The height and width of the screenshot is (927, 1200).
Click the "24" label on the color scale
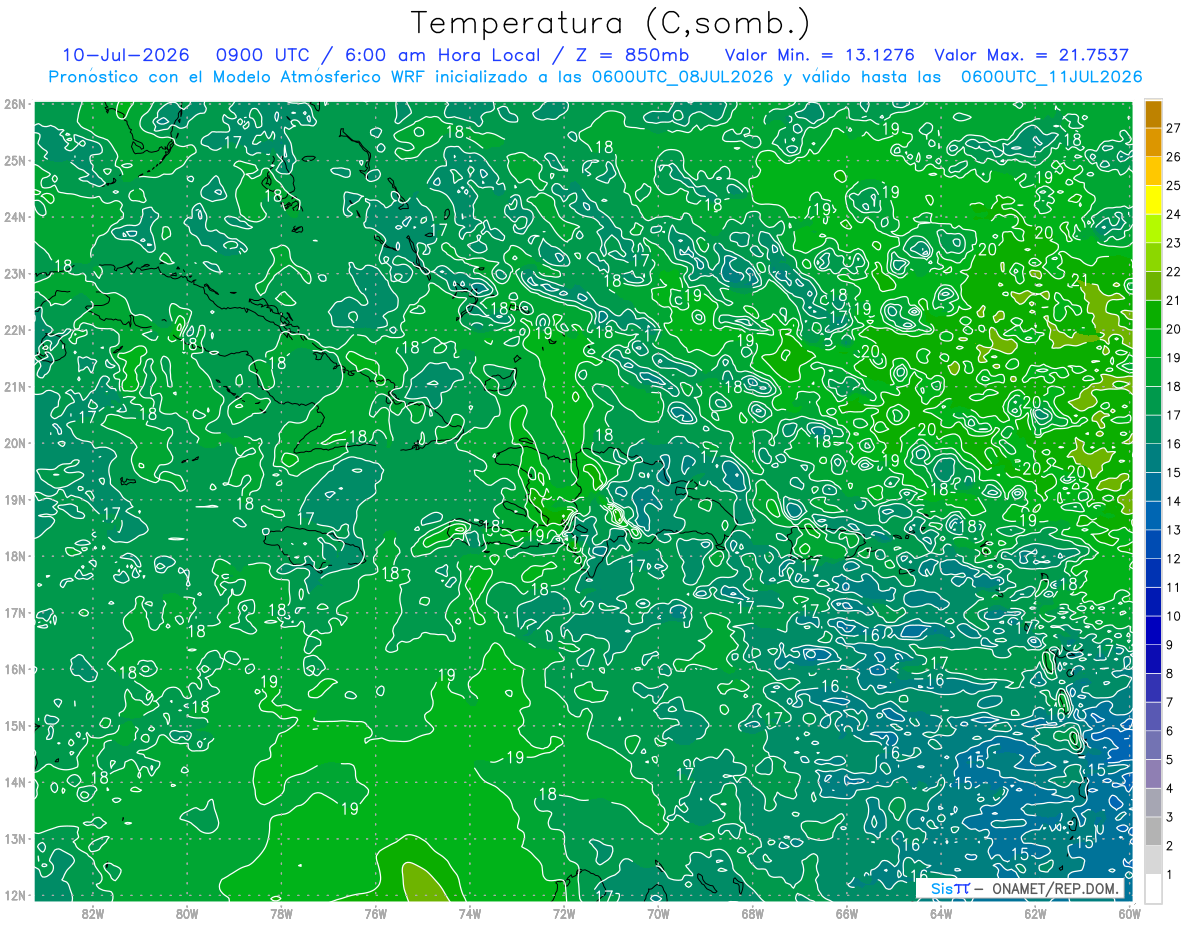tap(1173, 214)
